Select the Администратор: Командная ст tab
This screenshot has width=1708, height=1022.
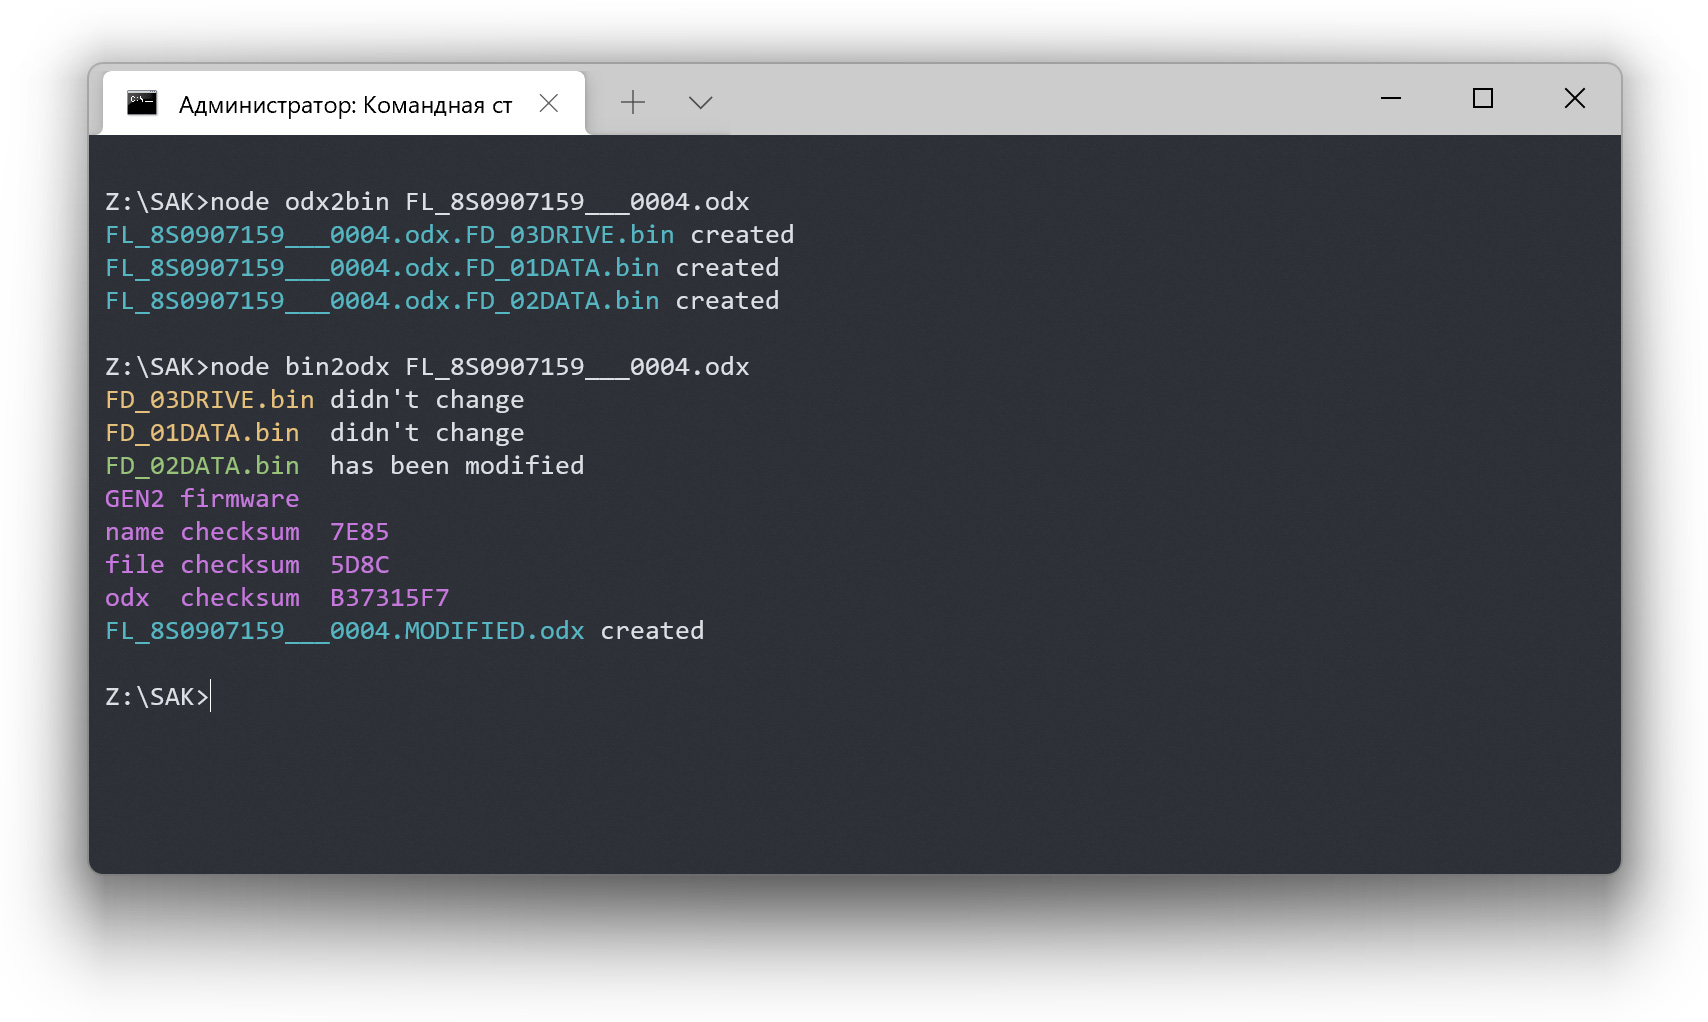coord(344,103)
